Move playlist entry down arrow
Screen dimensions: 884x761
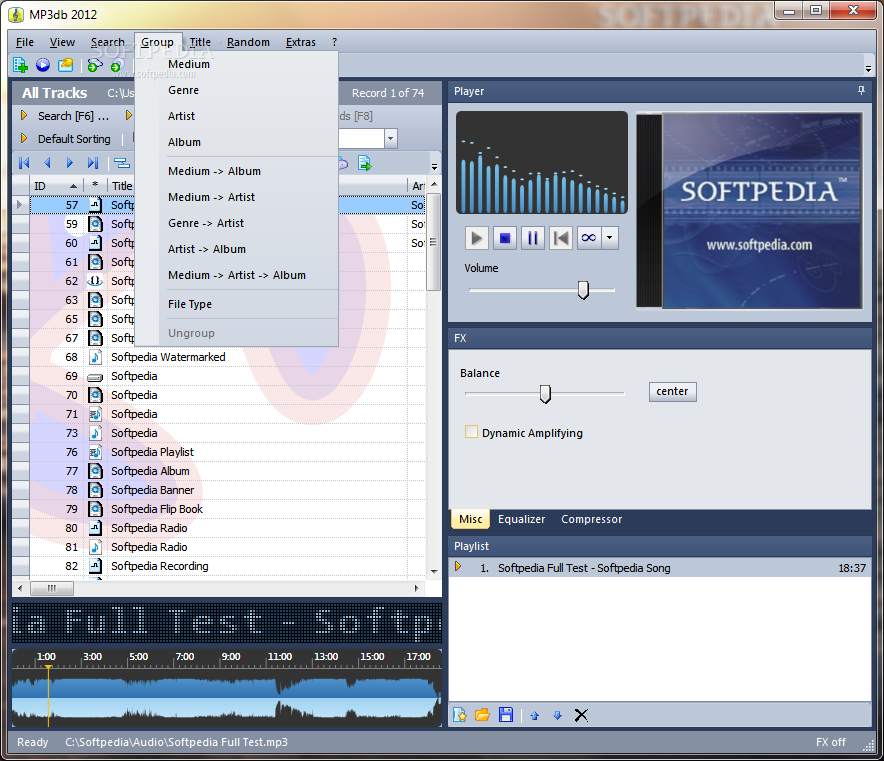(558, 715)
